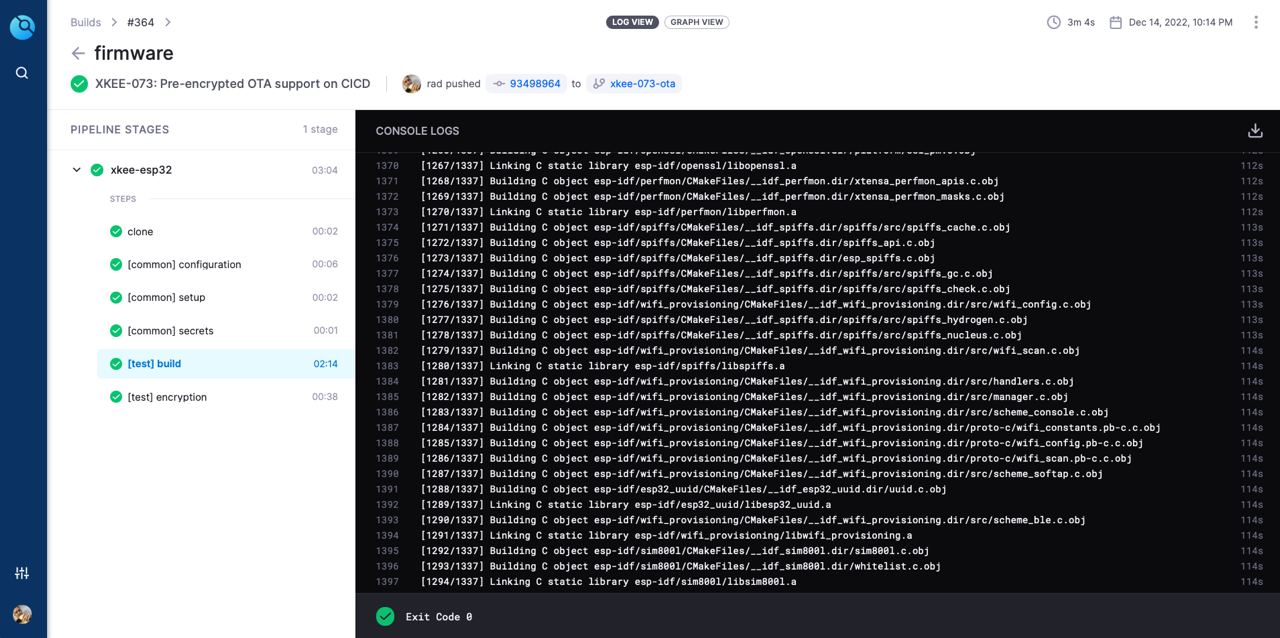Screen dimensions: 1280x638
Task: Click the green check of encryption step
Action: (116, 397)
